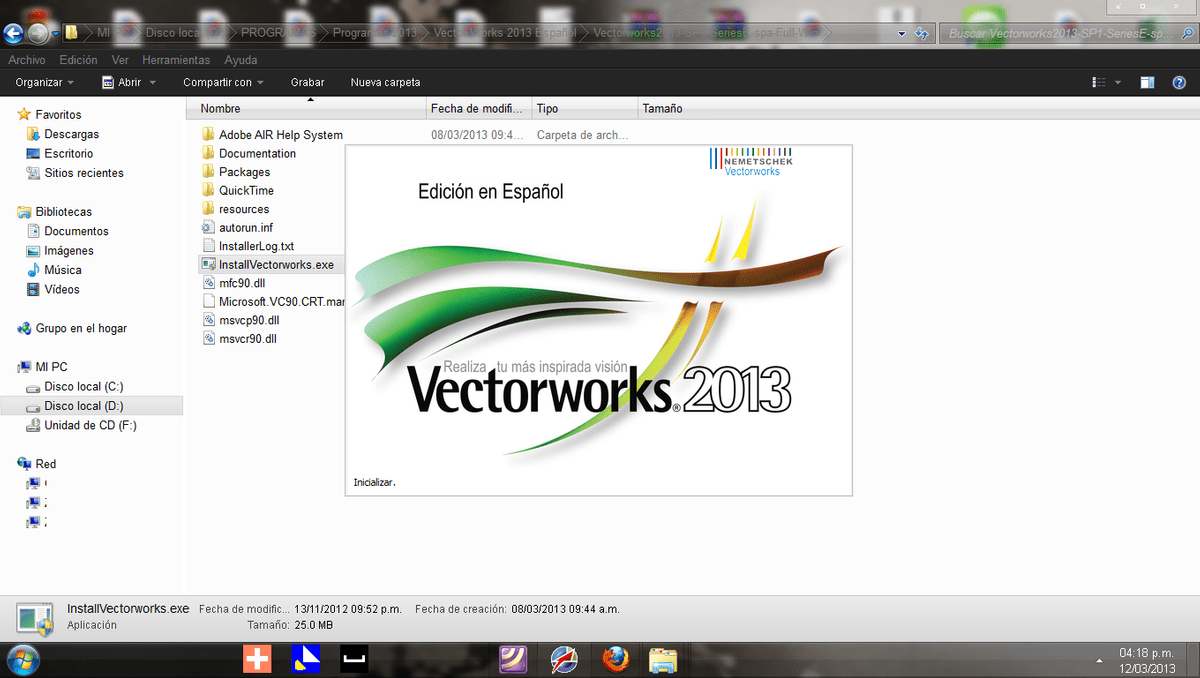This screenshot has height=678, width=1200.
Task: Open the Herramientas menu
Action: coord(177,60)
